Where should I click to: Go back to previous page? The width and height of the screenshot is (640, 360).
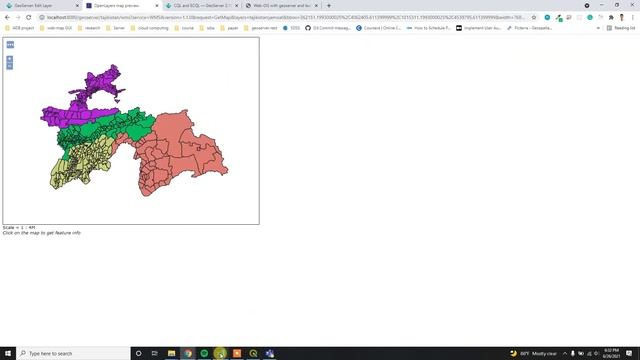(7, 18)
